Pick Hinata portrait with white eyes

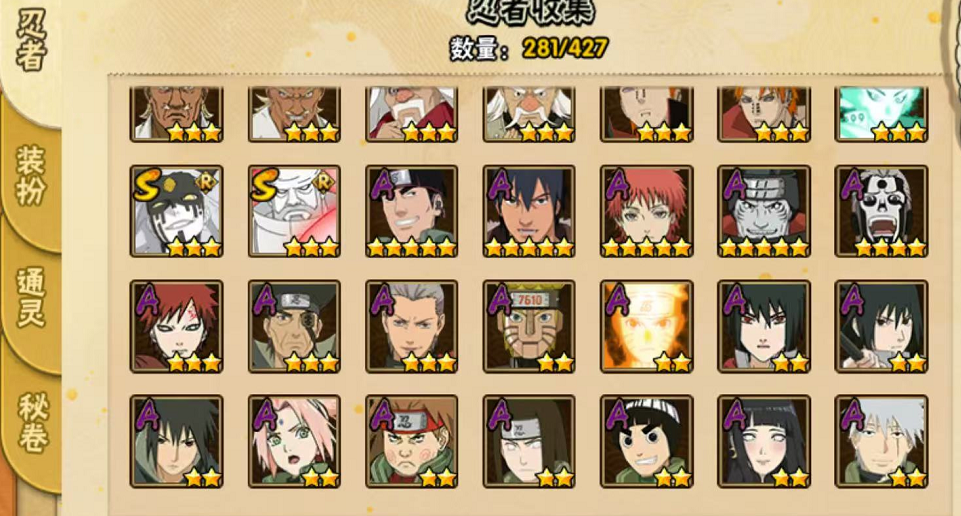(764, 442)
